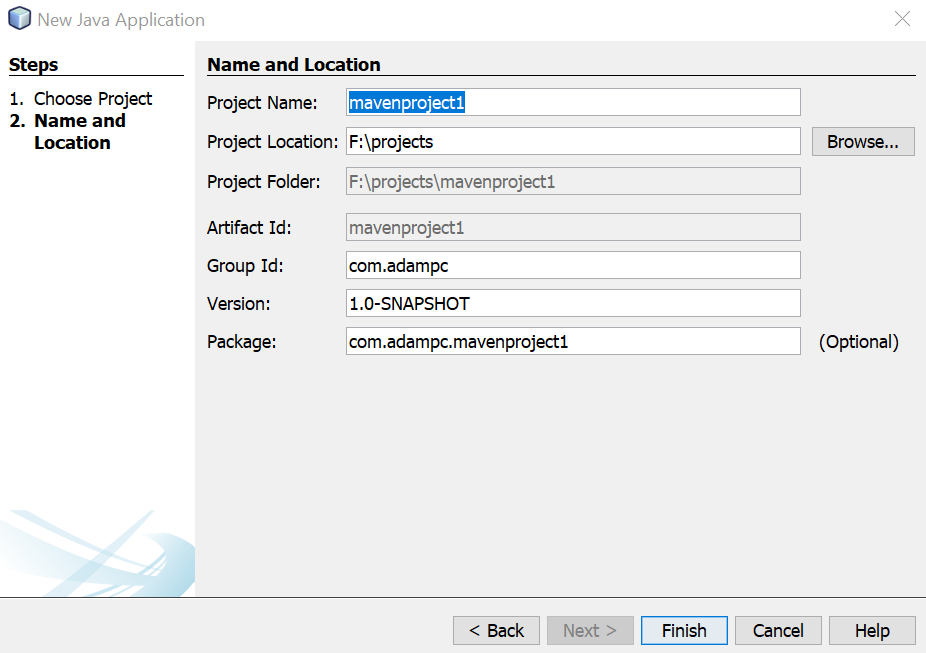Click the Group Id field showing com.adampc
The height and width of the screenshot is (653, 926).
573,265
